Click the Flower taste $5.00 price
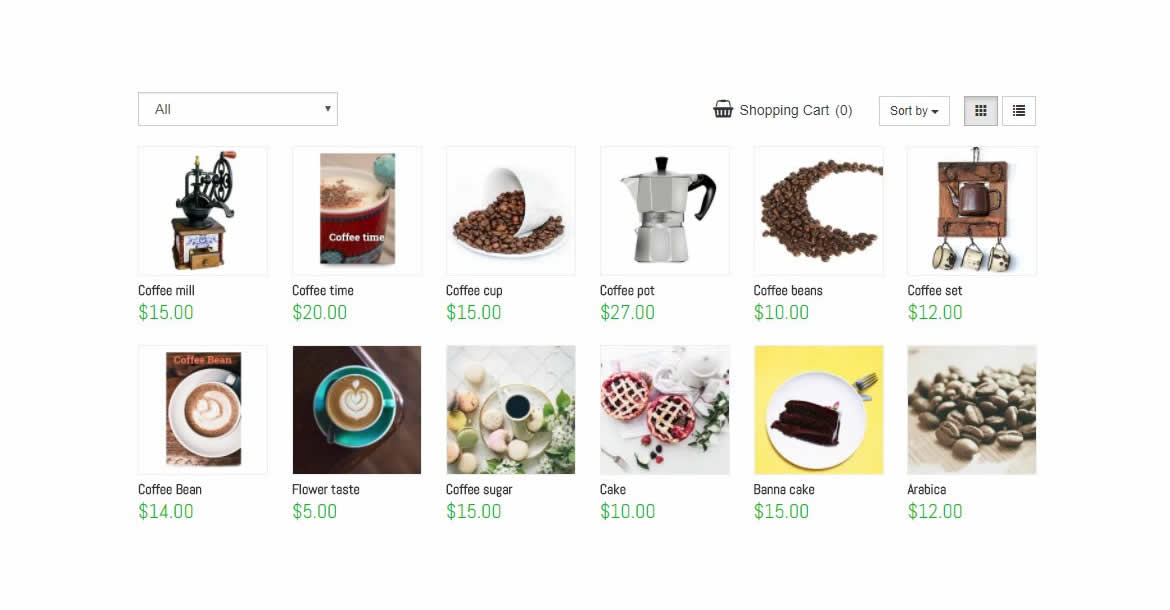1170x610 pixels. click(314, 512)
